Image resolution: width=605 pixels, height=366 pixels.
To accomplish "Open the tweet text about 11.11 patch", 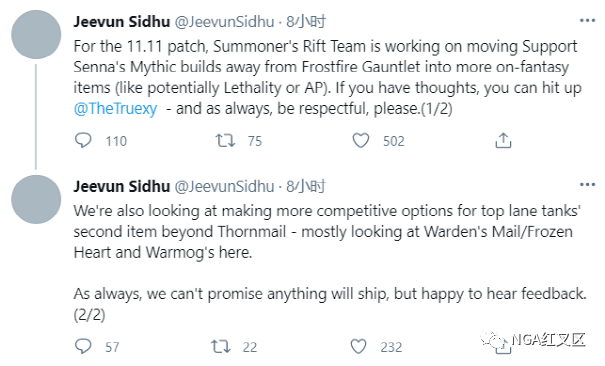I will (328, 78).
